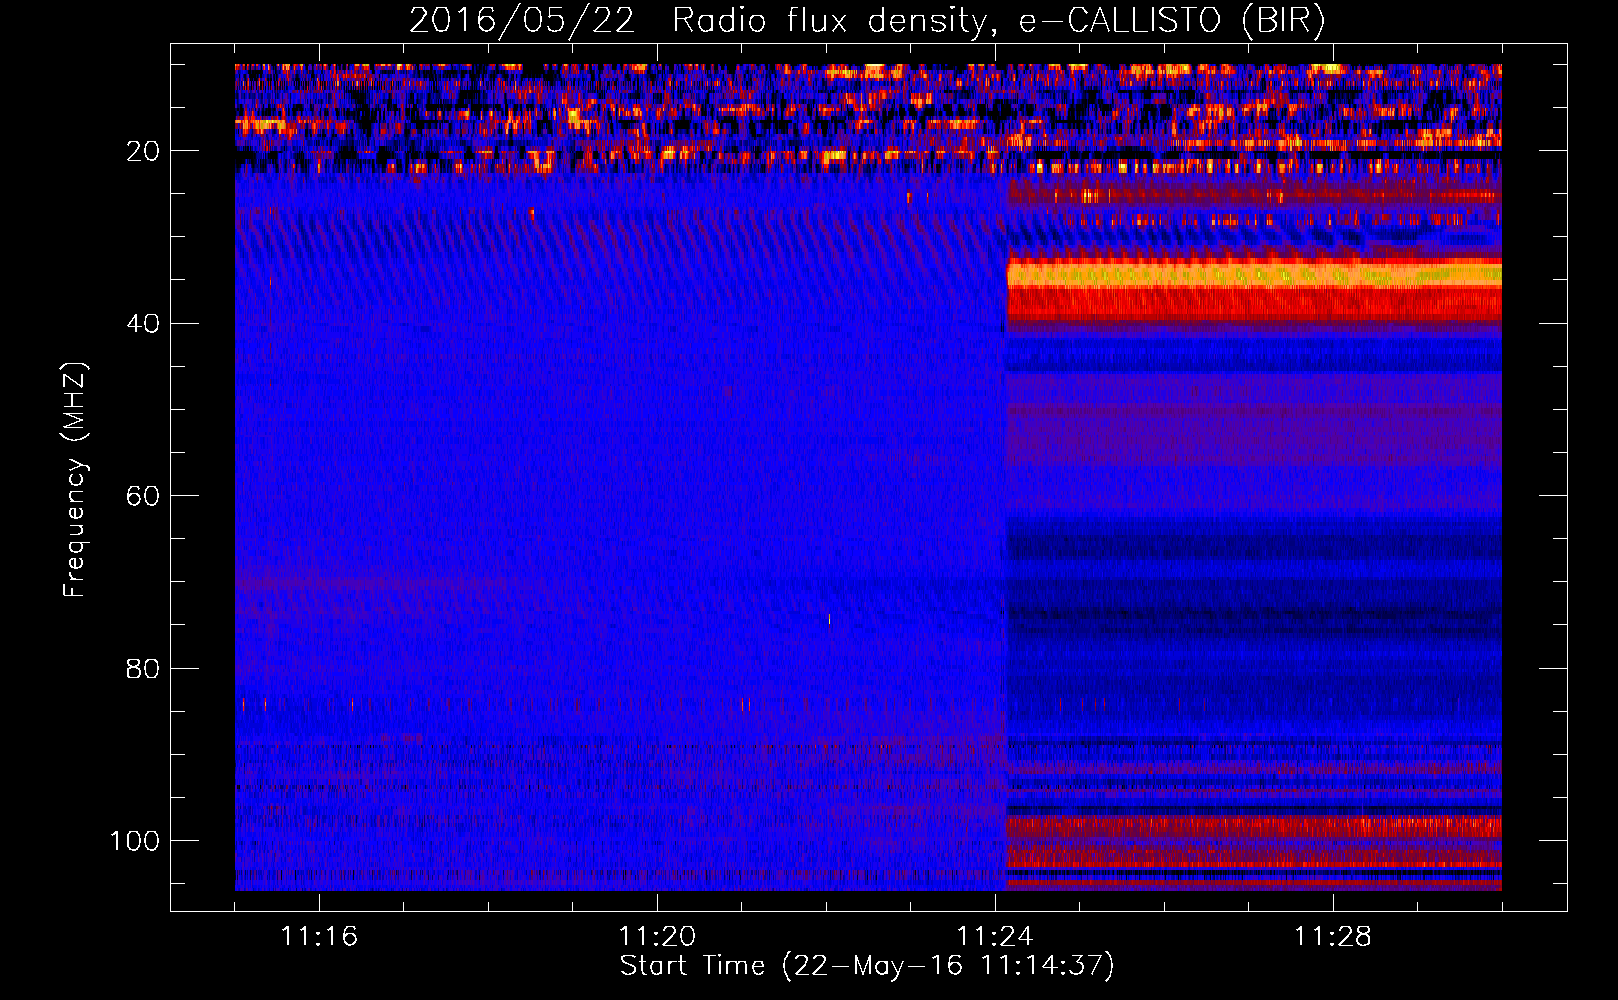
Task: Click the '60' frequency tick label
Action: pos(143,496)
